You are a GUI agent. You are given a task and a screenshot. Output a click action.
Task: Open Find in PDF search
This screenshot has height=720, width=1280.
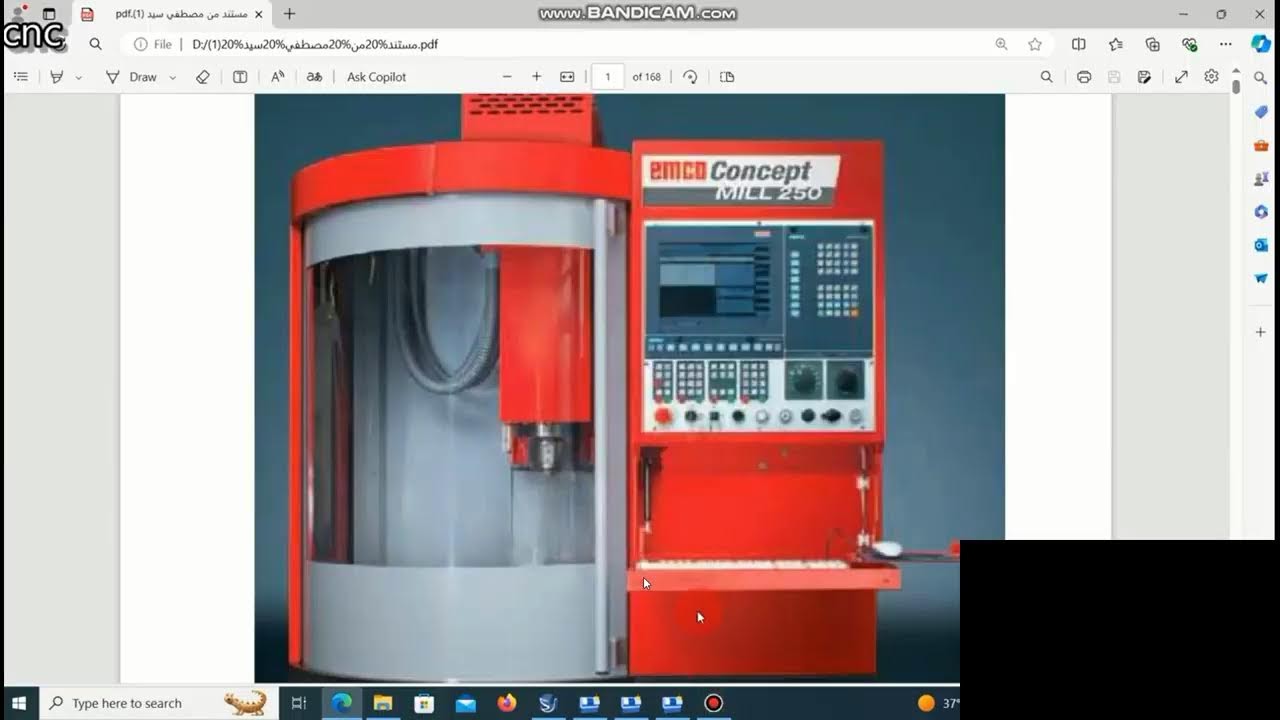pyautogui.click(x=1047, y=77)
